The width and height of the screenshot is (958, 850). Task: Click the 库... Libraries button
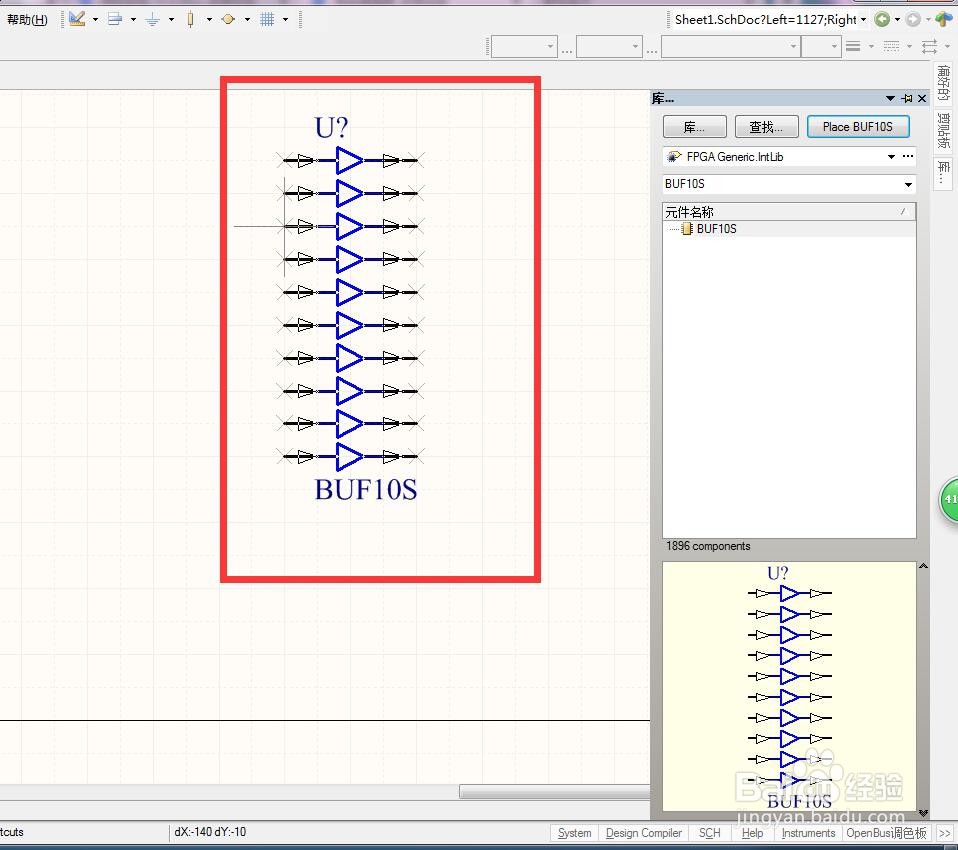(695, 127)
